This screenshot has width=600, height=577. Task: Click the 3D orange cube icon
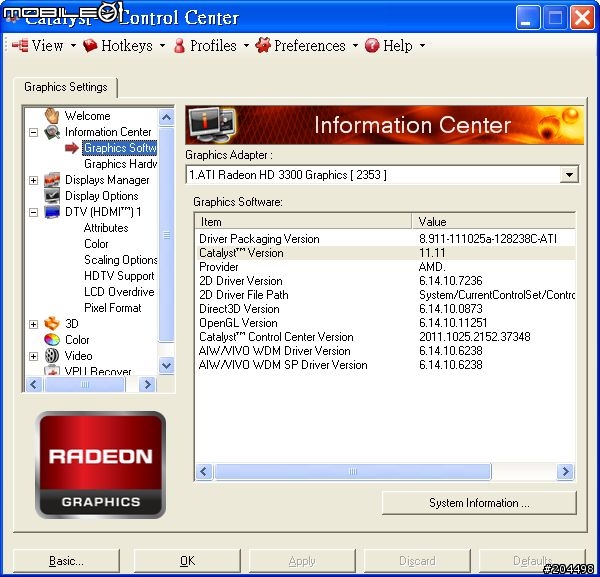click(x=52, y=324)
